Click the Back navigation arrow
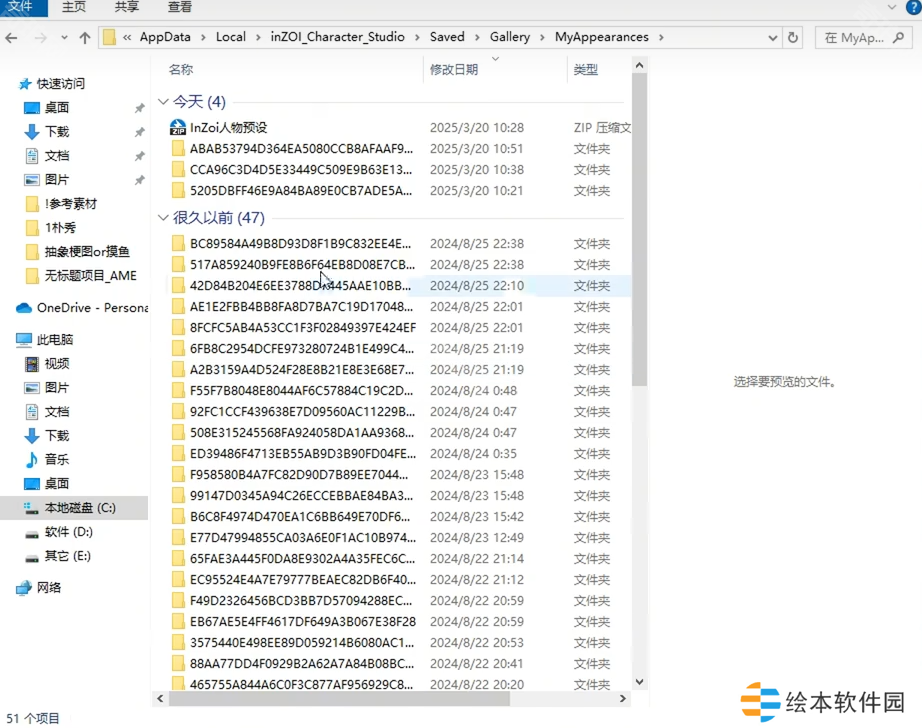 click(11, 38)
